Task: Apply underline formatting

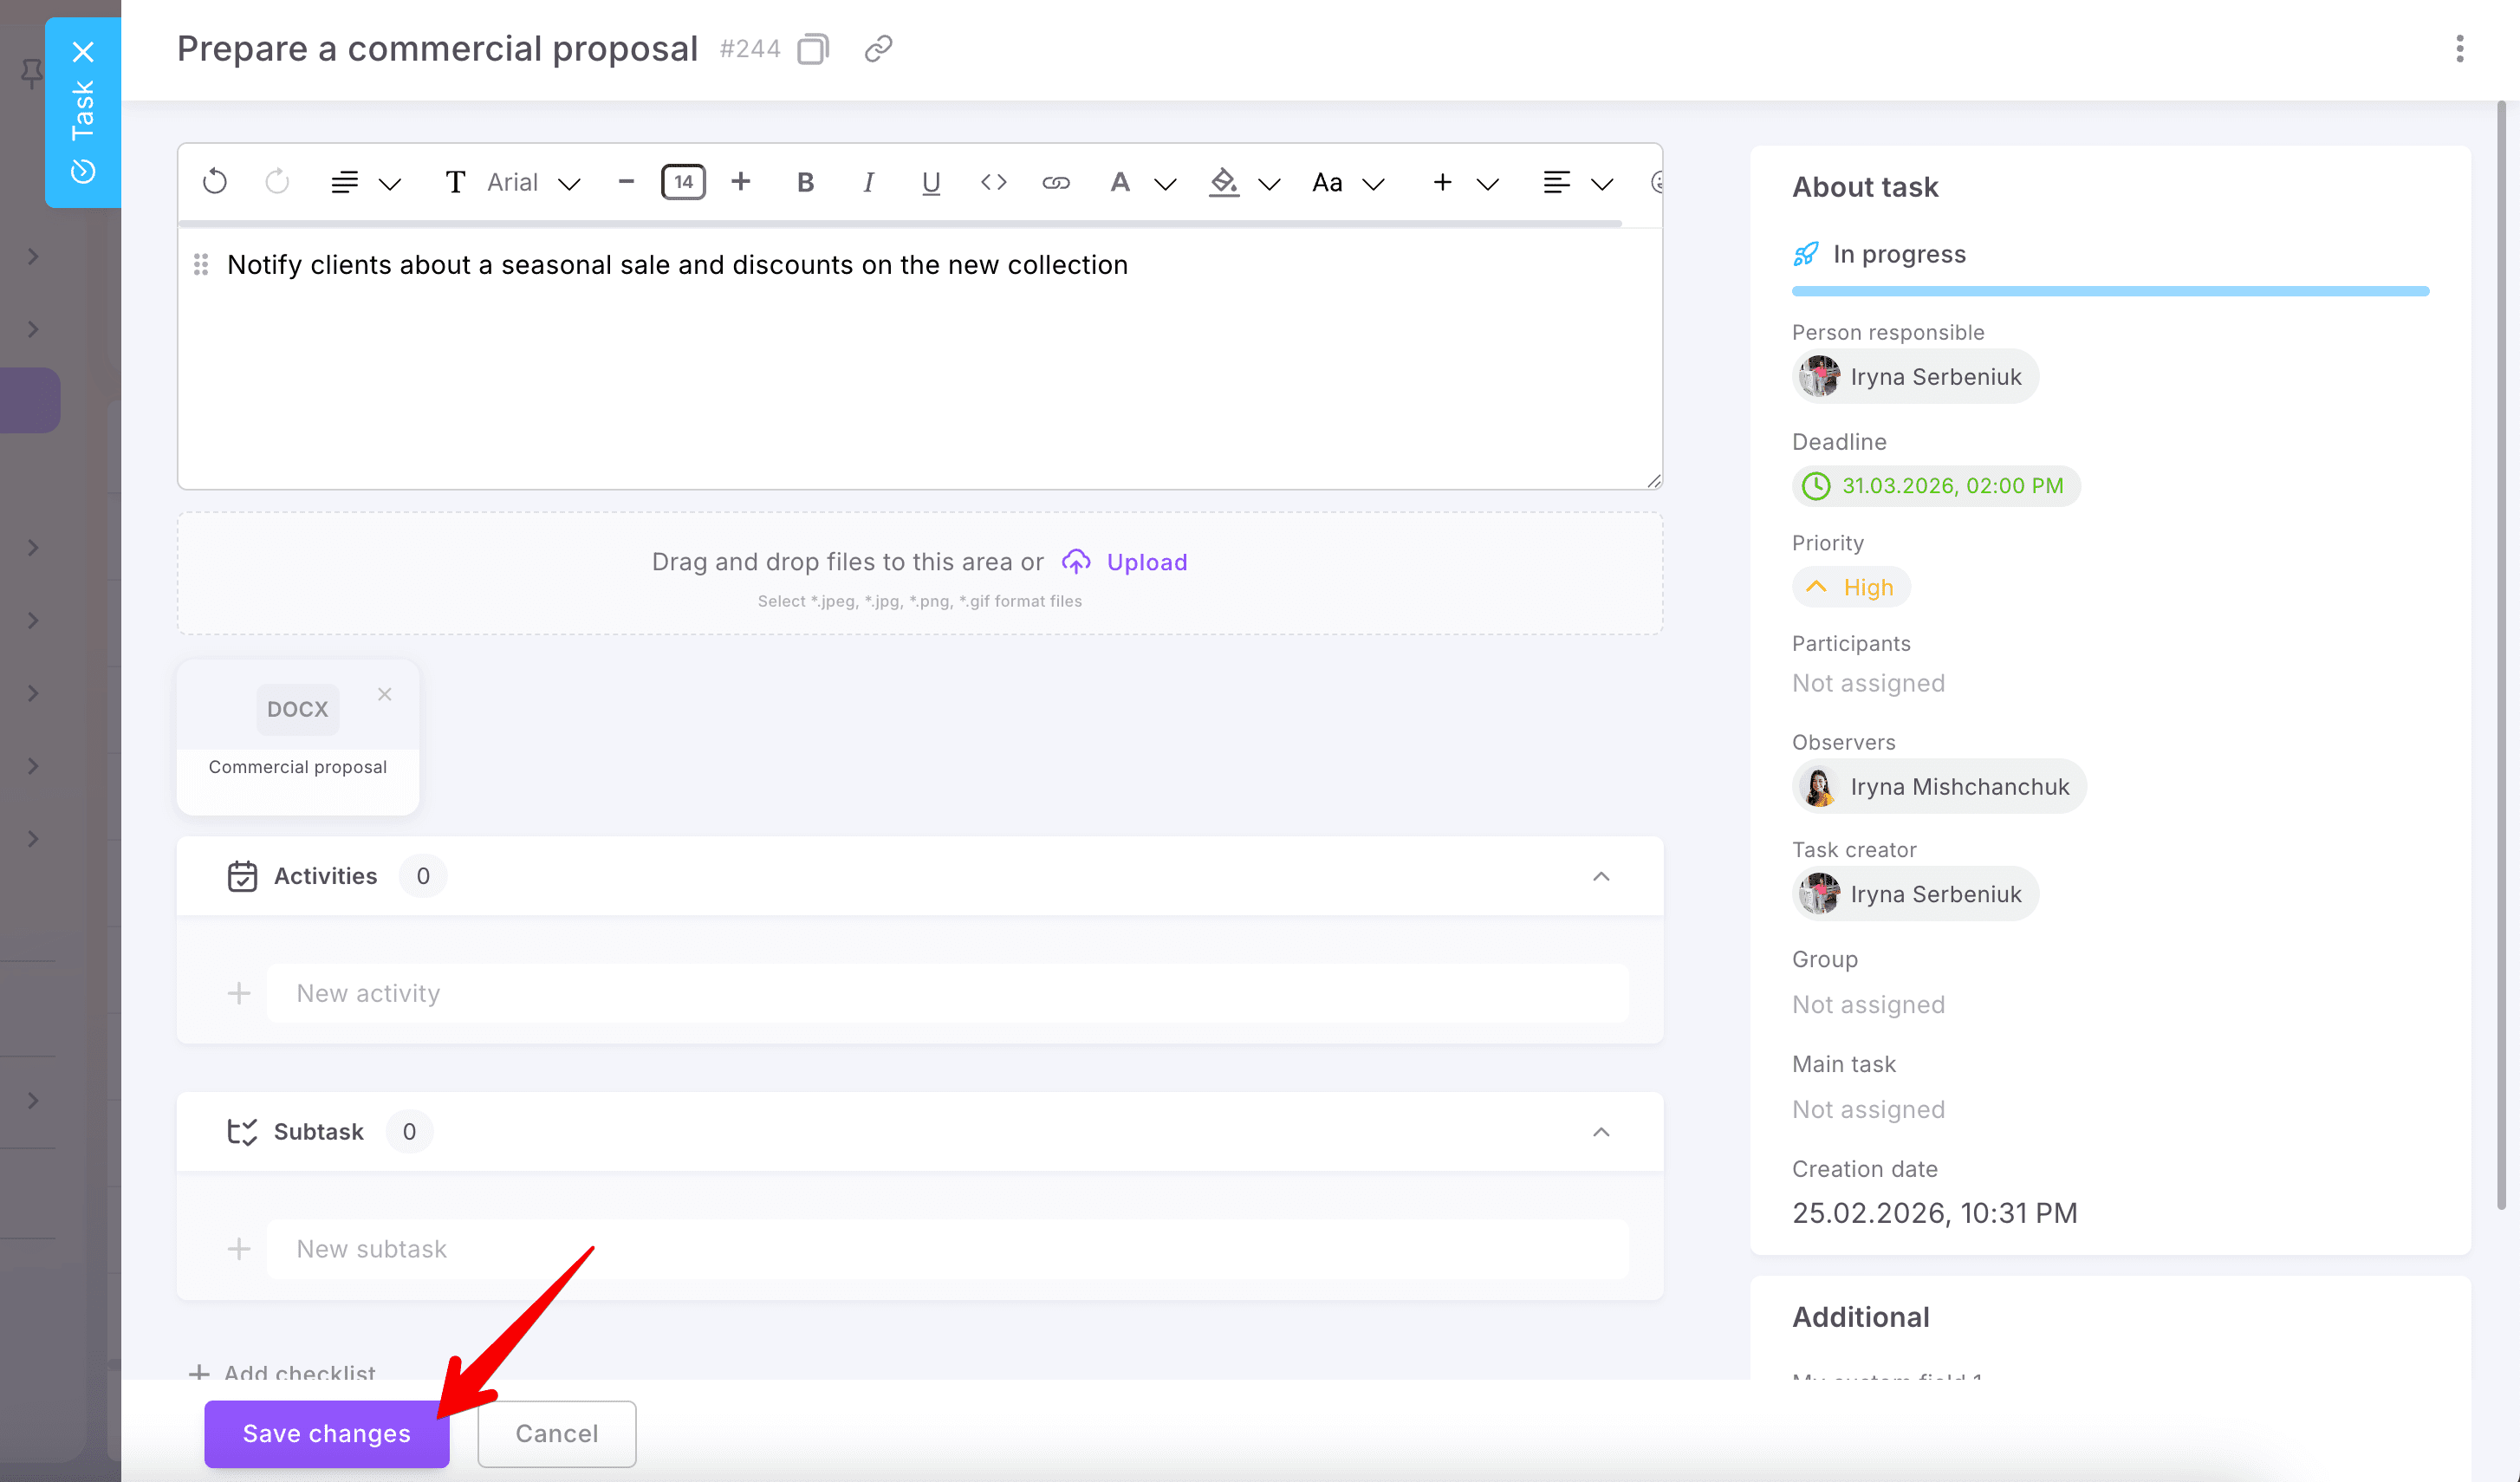Action: pyautogui.click(x=930, y=182)
